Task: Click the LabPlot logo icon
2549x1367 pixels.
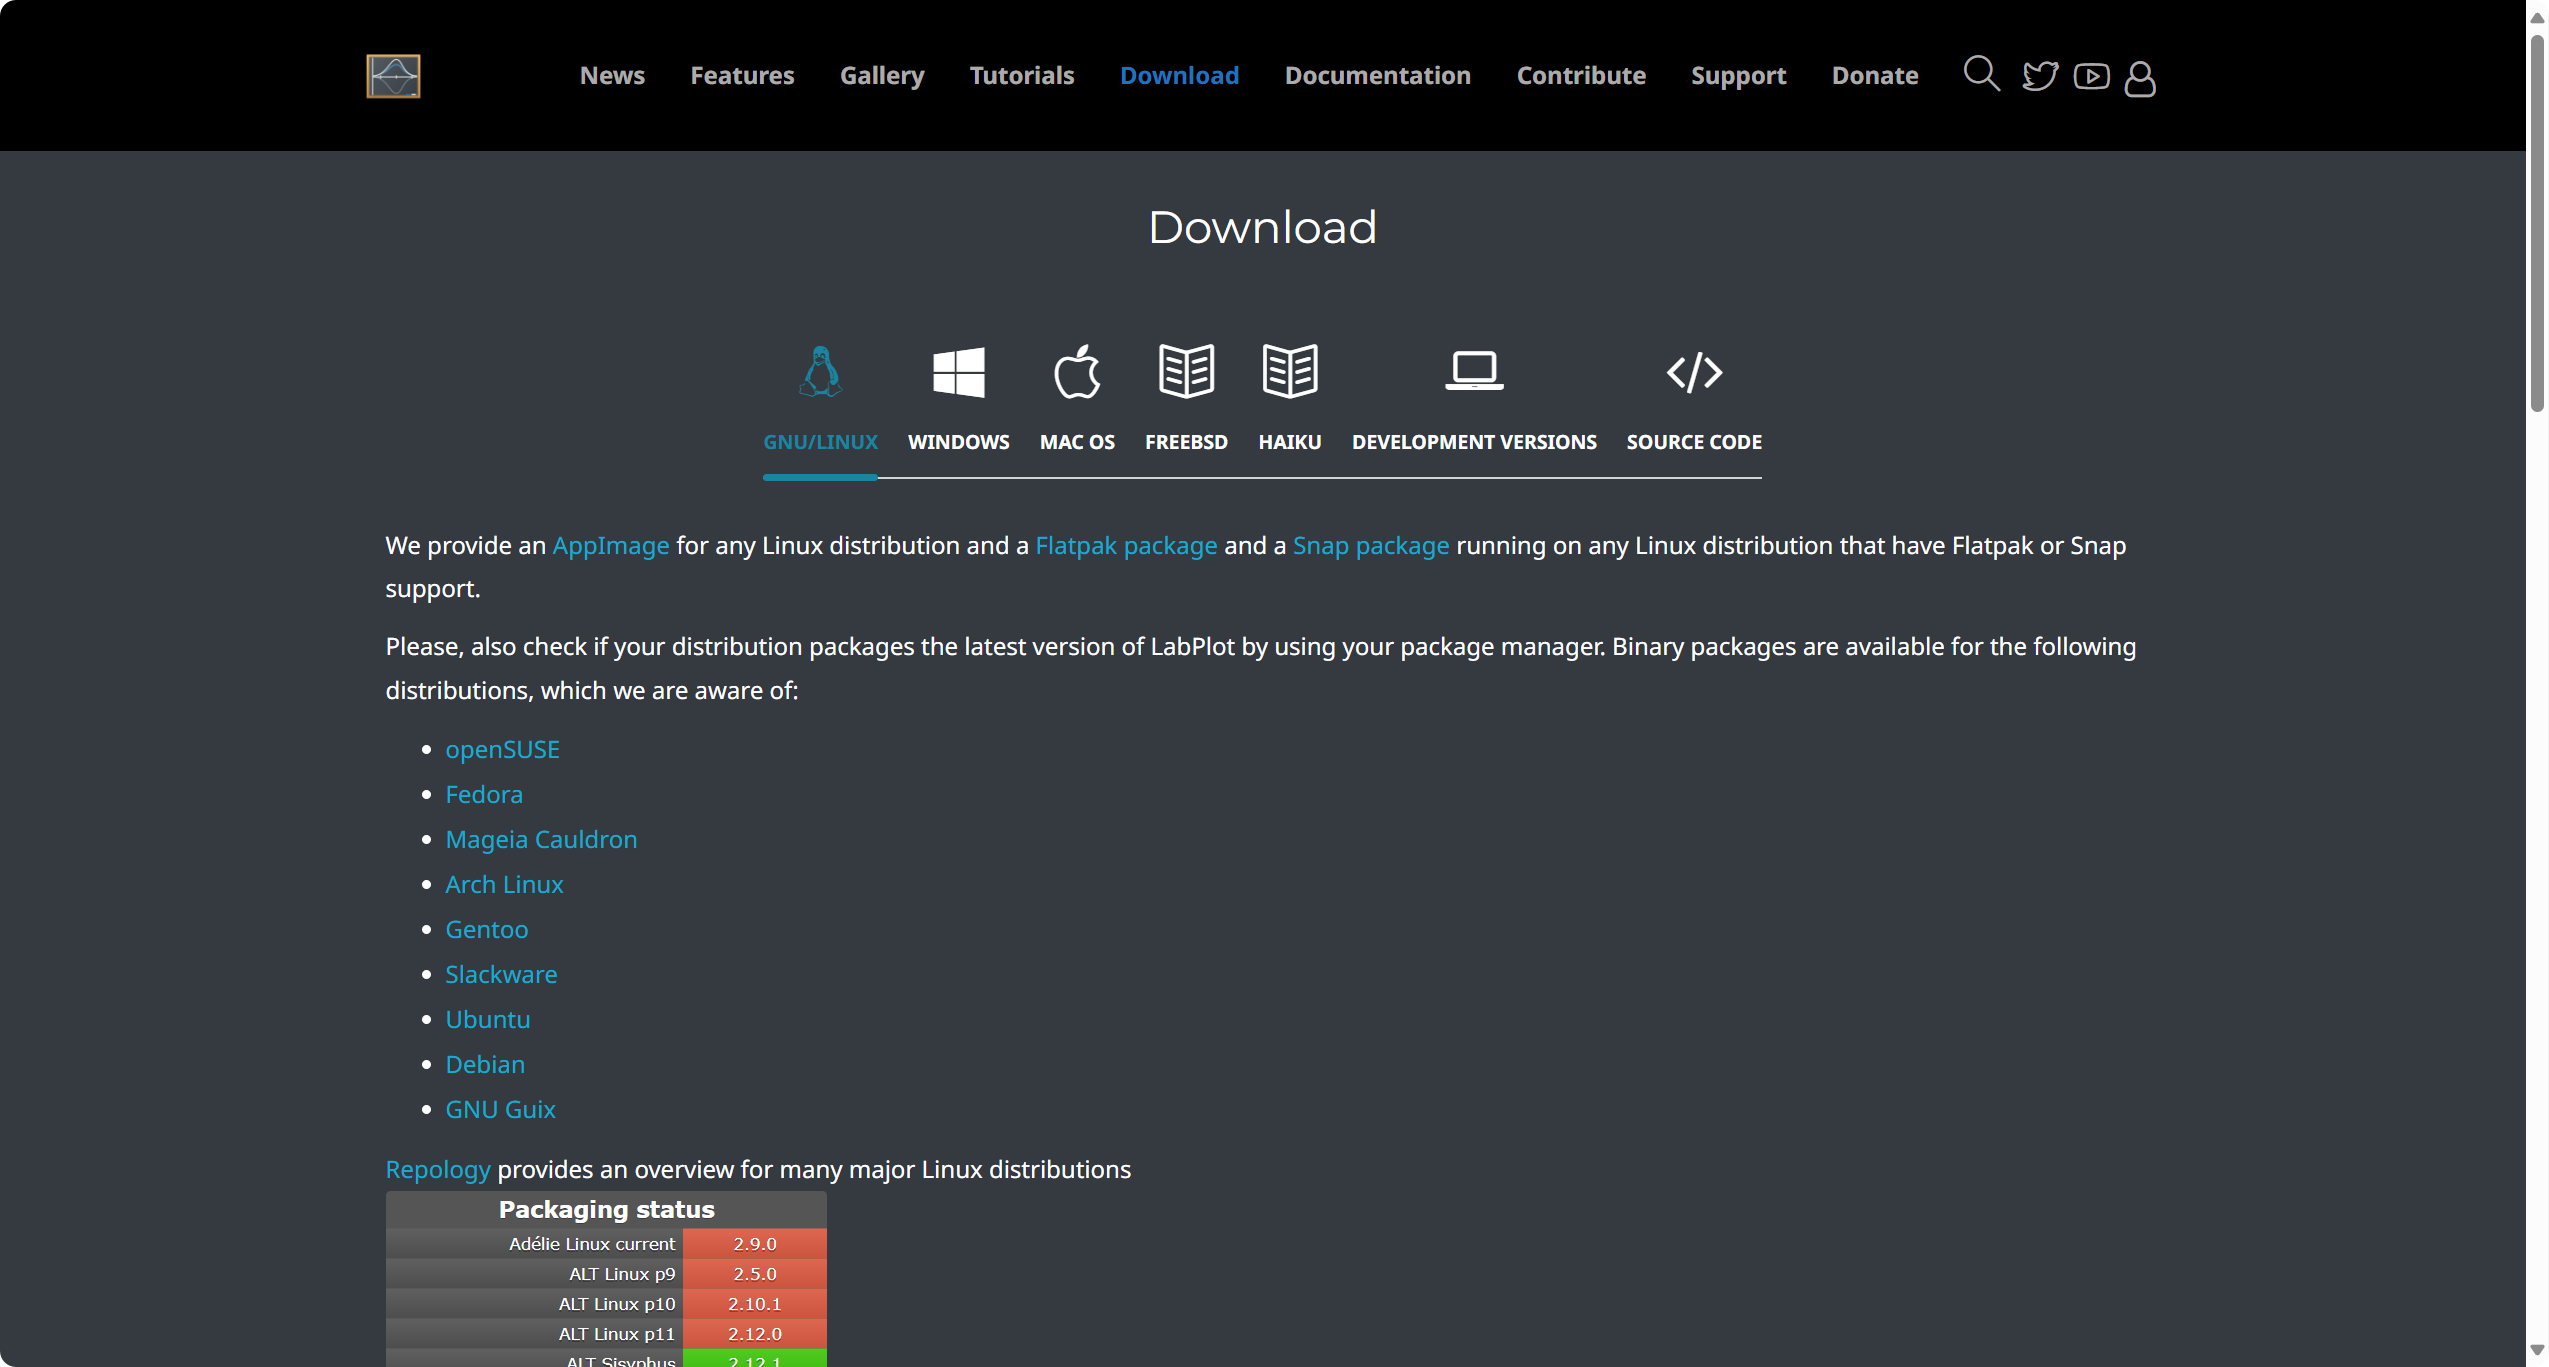Action: [x=393, y=76]
